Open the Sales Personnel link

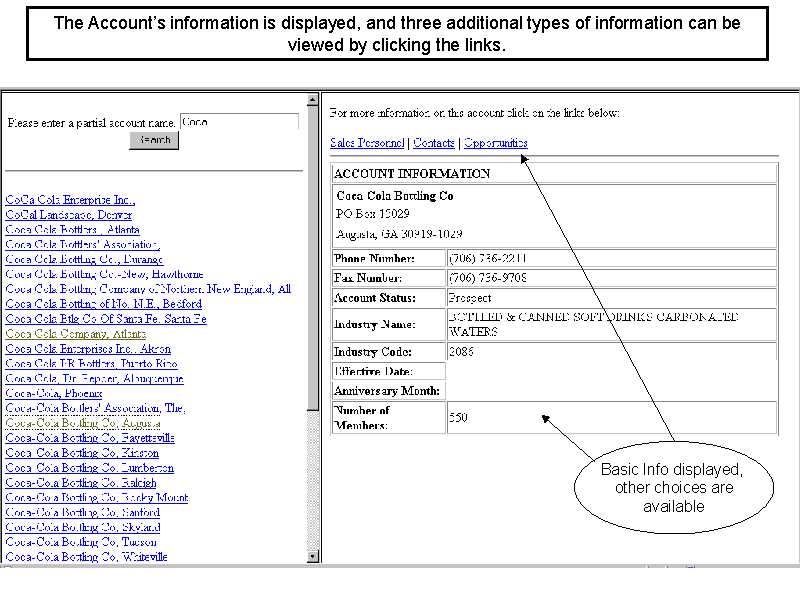(x=367, y=143)
